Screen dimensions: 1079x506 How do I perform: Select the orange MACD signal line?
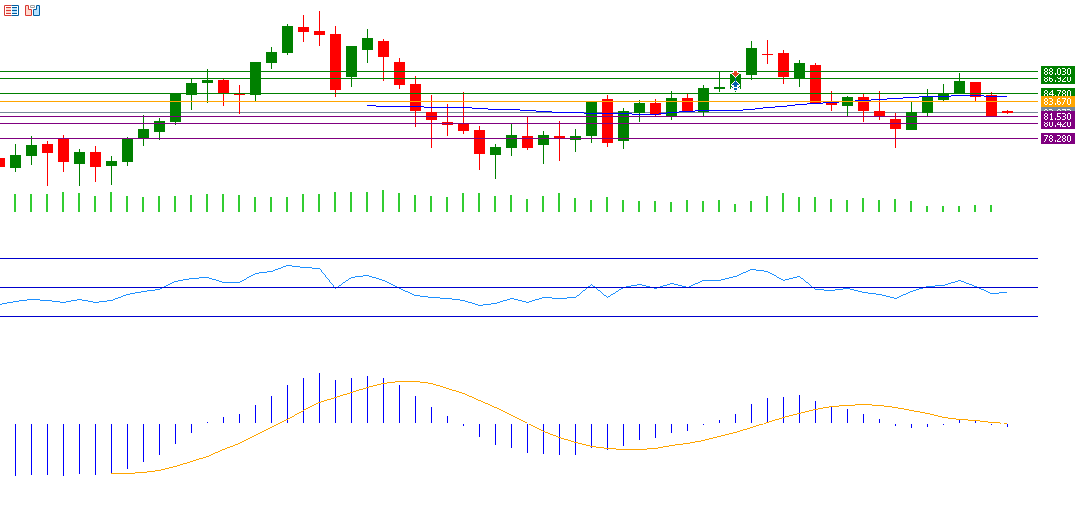pyautogui.click(x=400, y=381)
